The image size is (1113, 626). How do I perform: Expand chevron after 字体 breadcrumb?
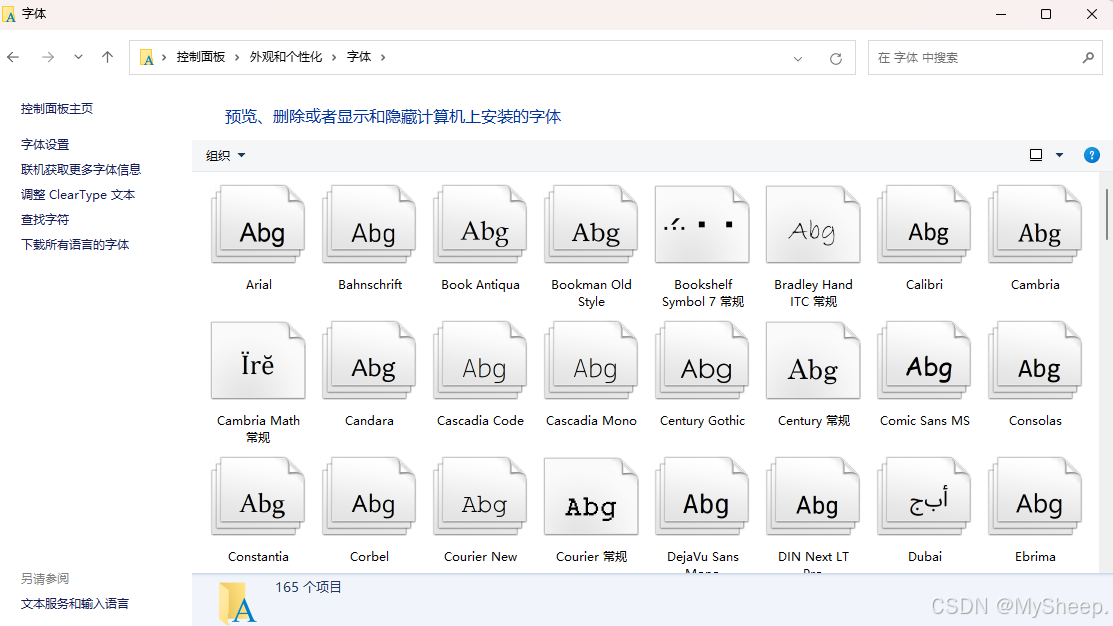(383, 57)
